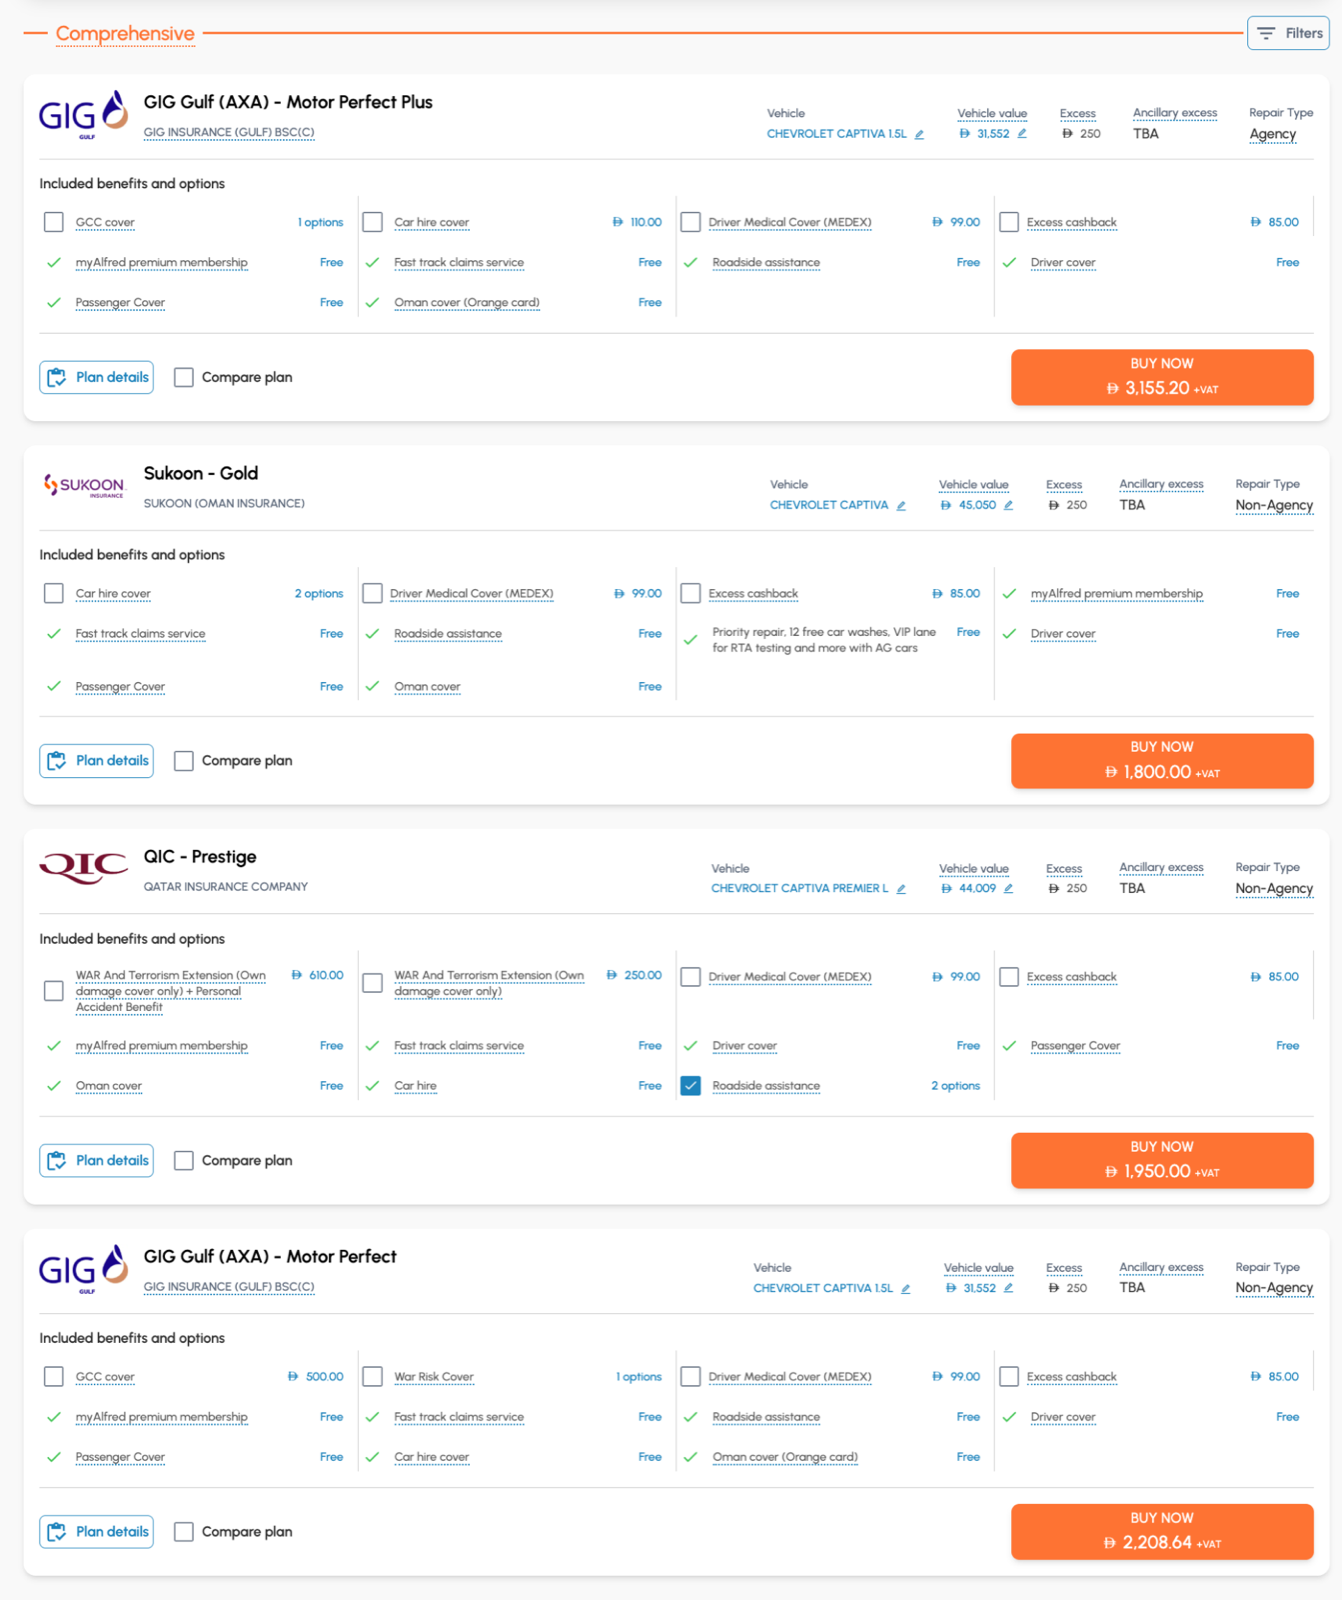Uncheck Roadside assistance in QIC Prestige
The image size is (1342, 1600).
point(691,1086)
